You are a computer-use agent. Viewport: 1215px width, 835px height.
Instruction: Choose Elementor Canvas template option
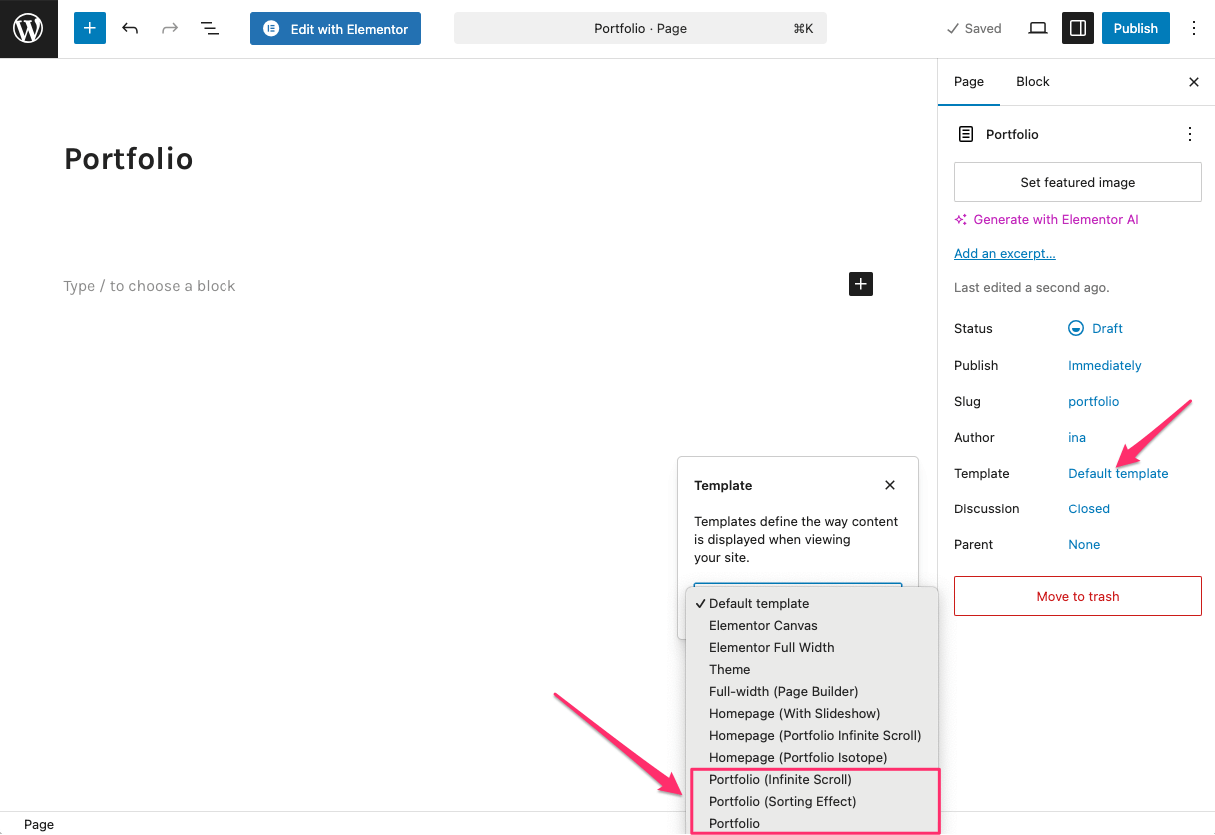pos(763,625)
